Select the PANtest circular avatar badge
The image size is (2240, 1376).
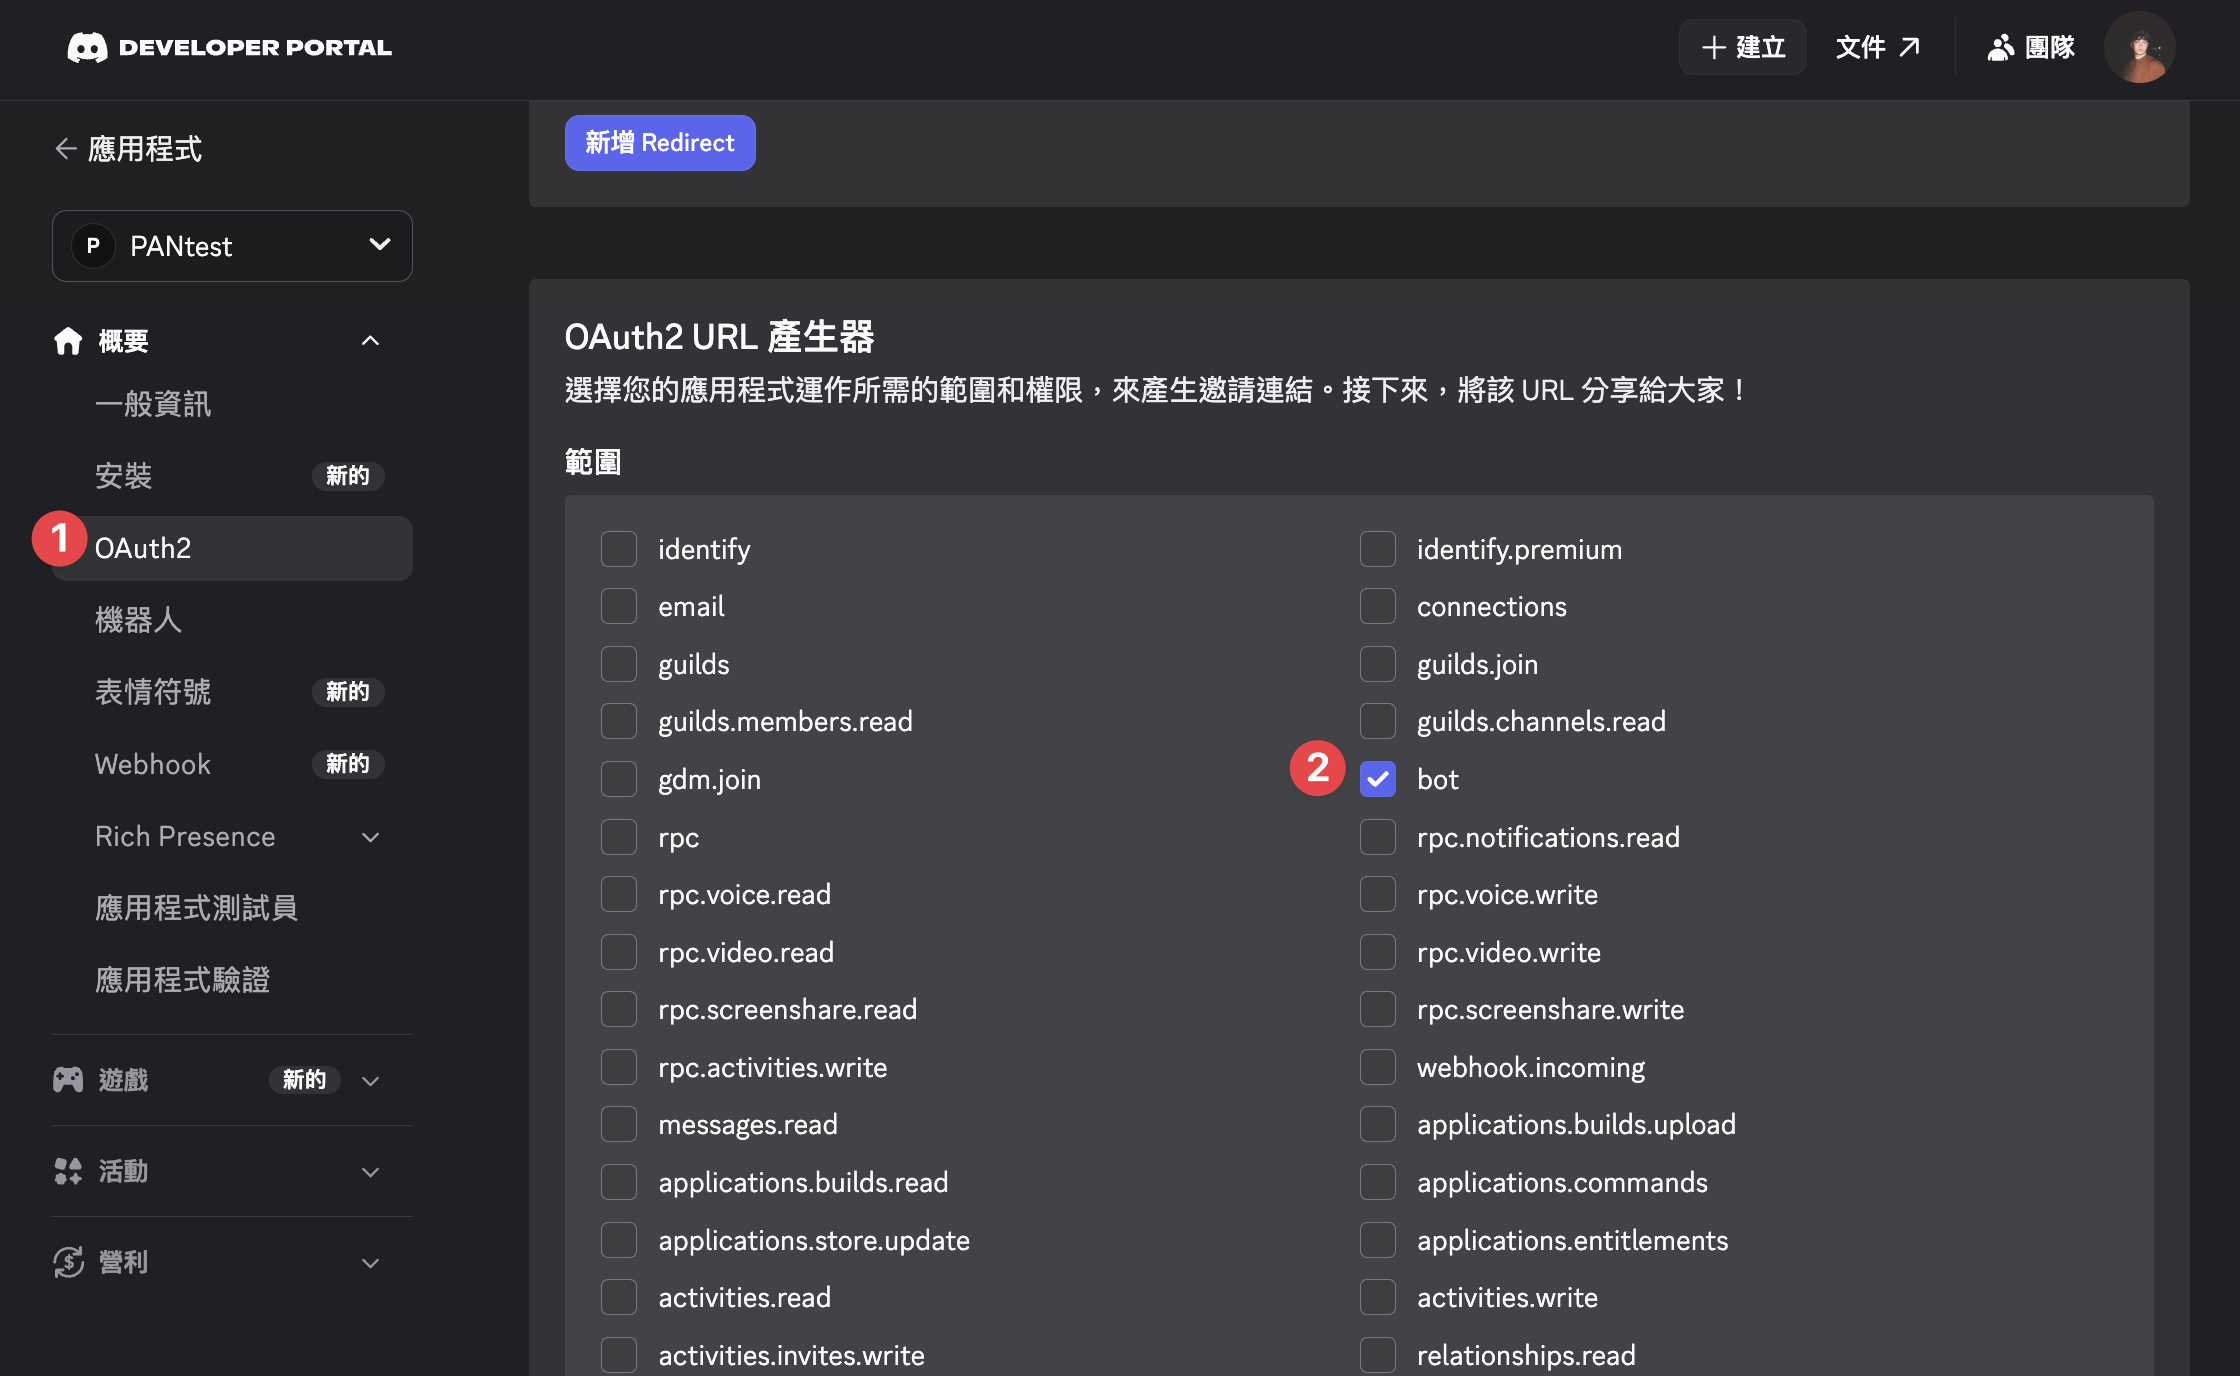coord(93,246)
